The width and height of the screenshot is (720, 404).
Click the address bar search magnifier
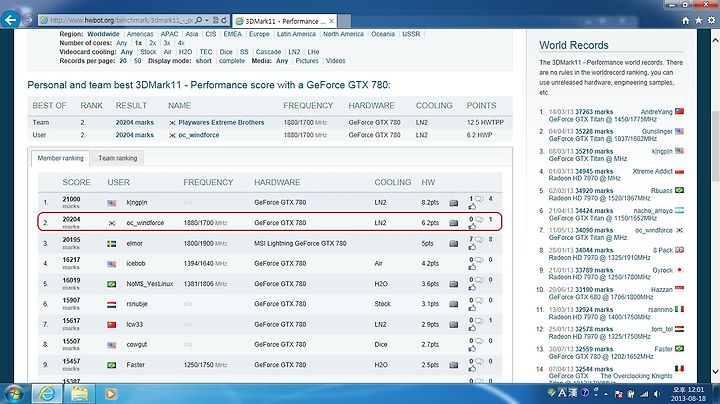(x=199, y=20)
